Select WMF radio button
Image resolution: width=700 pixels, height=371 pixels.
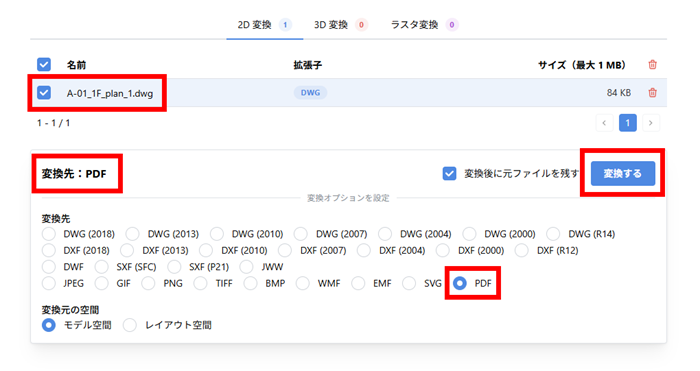(303, 283)
